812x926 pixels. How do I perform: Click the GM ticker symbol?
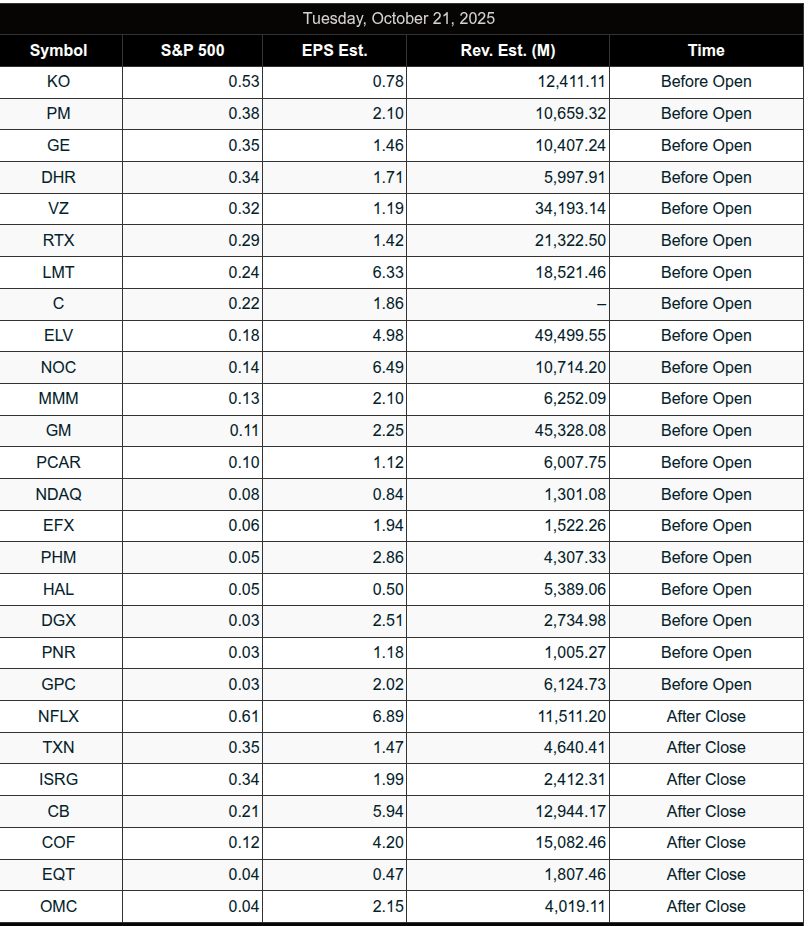point(59,430)
